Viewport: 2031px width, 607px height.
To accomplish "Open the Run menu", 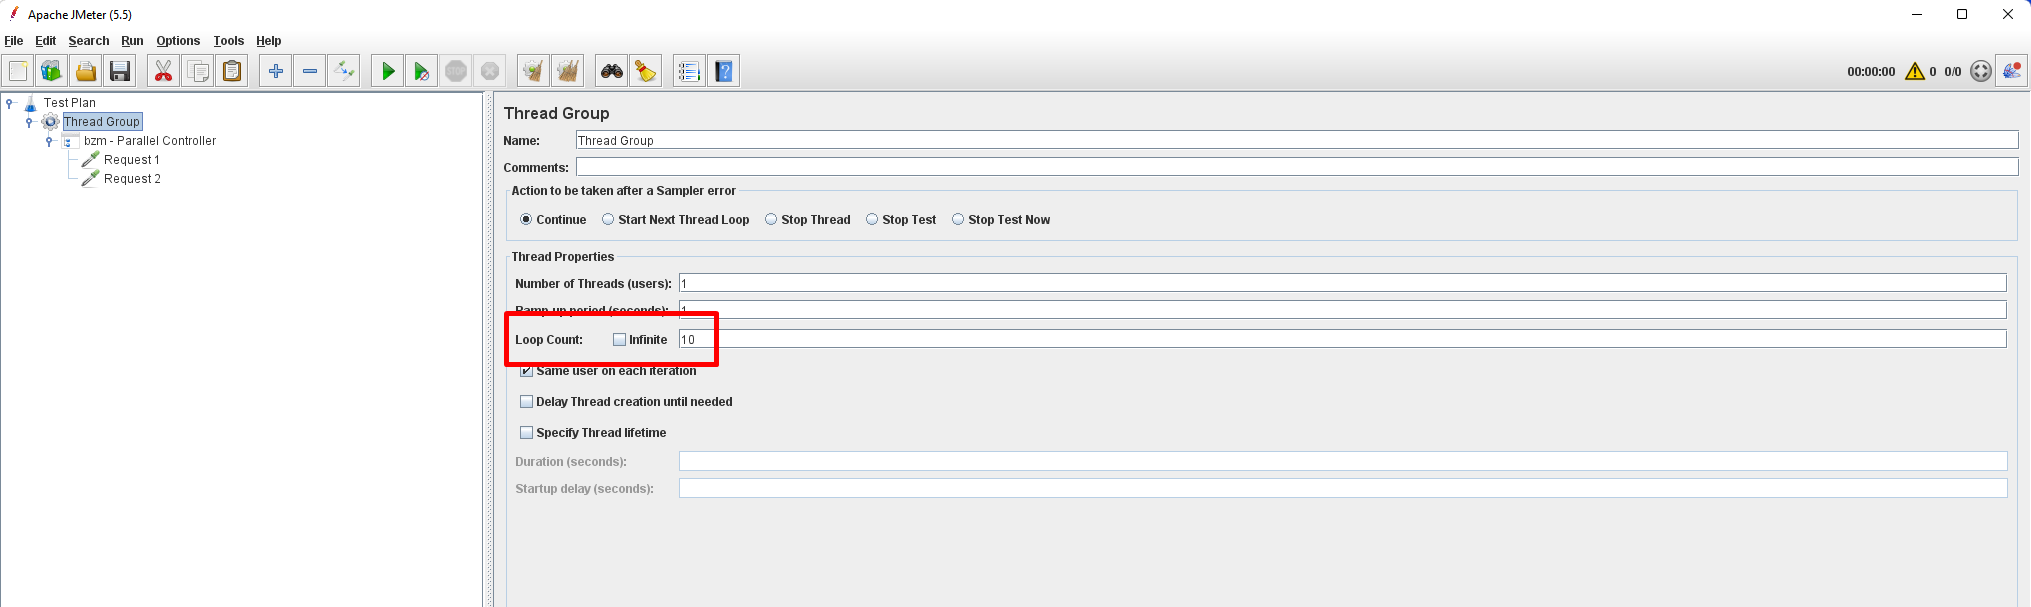I will click(x=132, y=41).
